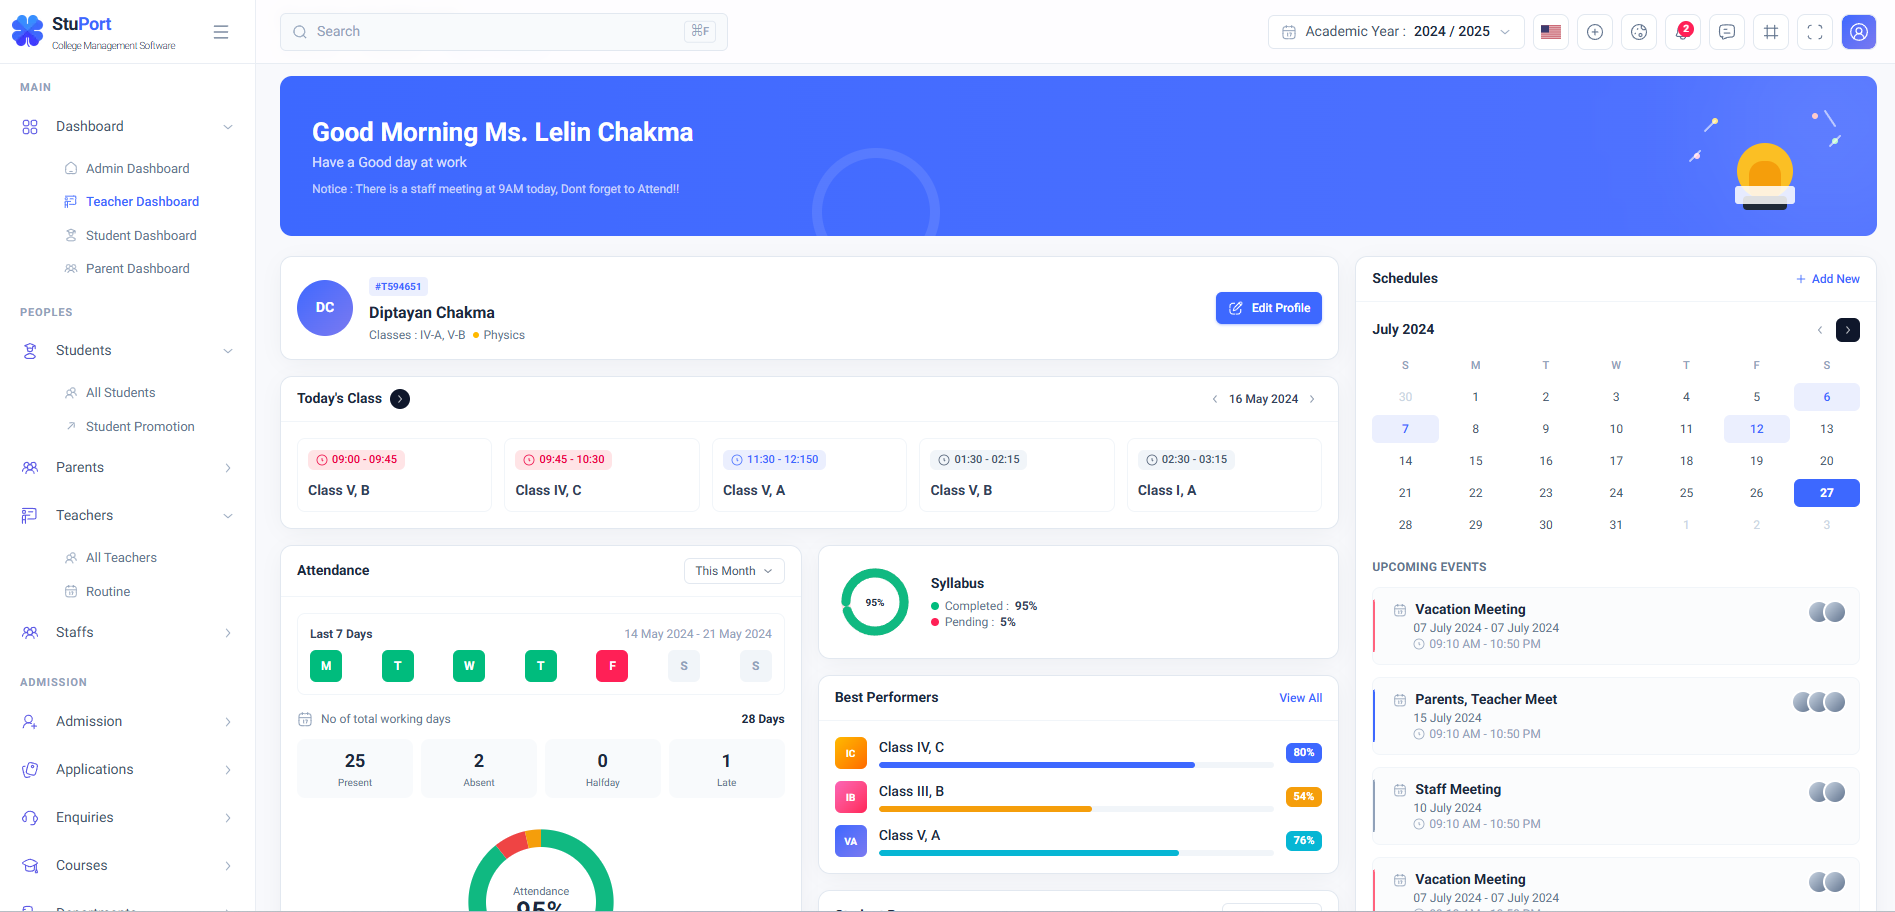Click the StuPort logo
This screenshot has width=1895, height=912.
[94, 32]
